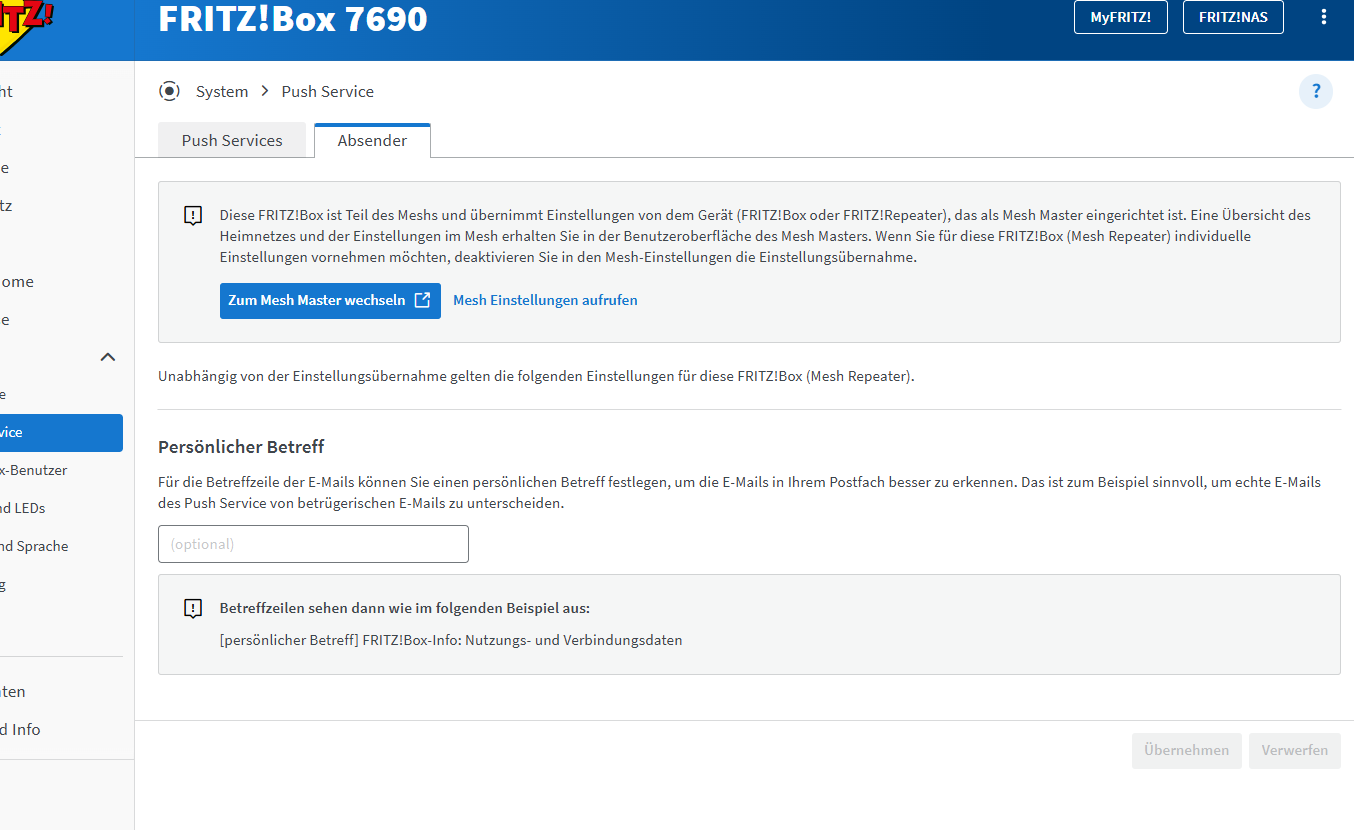
Task: Click the help question mark icon
Action: 1316,91
